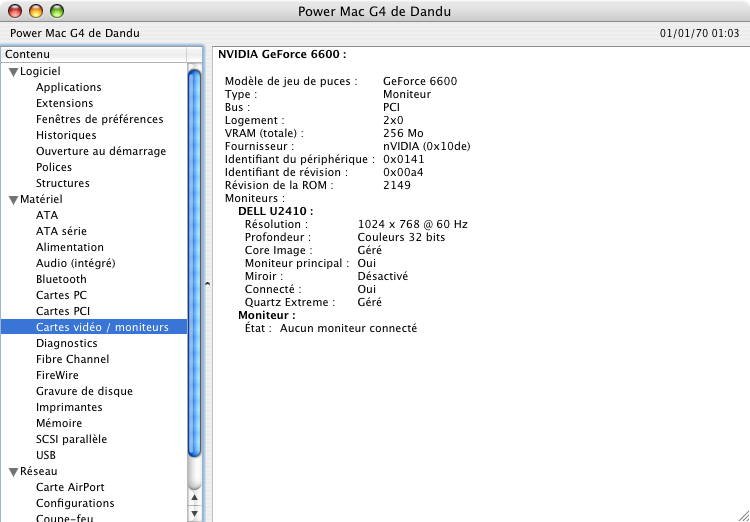Choose Ouverture au démarrage
This screenshot has width=750, height=522.
[101, 151]
